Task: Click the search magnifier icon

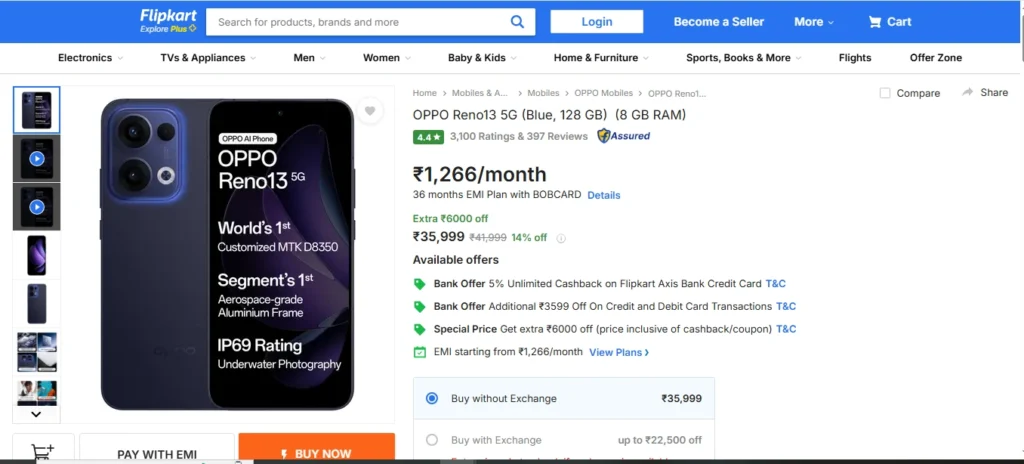Action: point(517,22)
